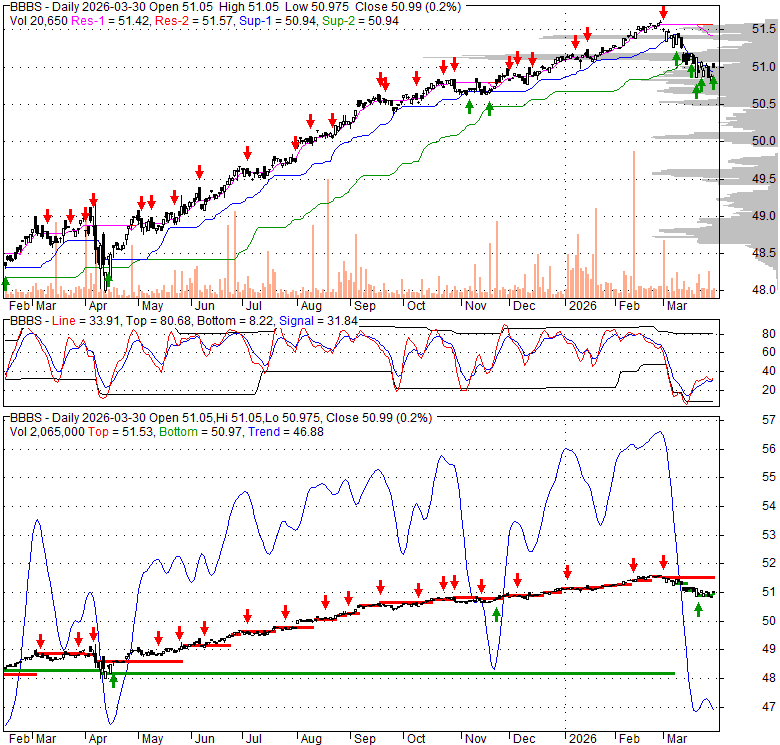
Task: Click the Signal = 31.84 label
Action: [x=318, y=321]
